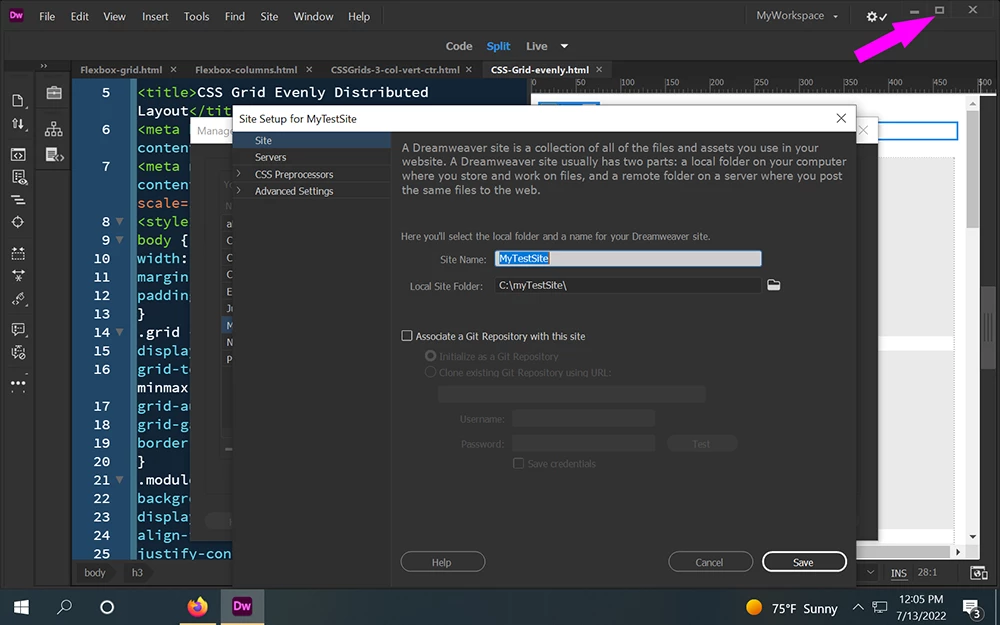Screen dimensions: 1000x625
Task: Switch to Split view
Action: [498, 46]
